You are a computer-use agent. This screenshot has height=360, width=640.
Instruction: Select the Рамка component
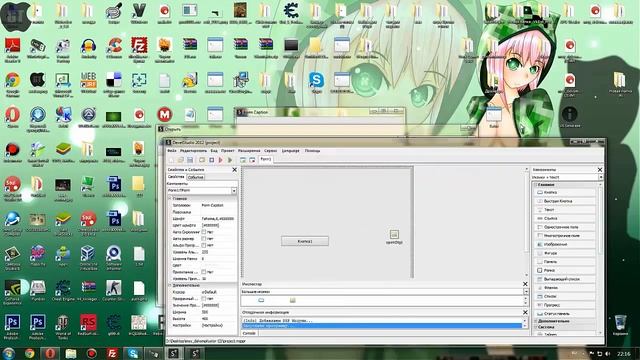coord(564,270)
